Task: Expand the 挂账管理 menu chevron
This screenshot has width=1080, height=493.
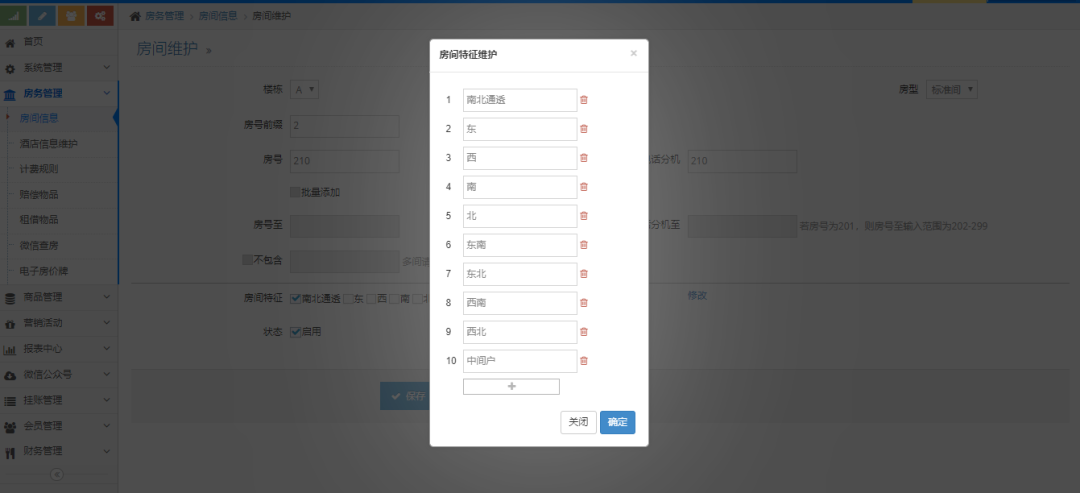Action: tap(107, 399)
